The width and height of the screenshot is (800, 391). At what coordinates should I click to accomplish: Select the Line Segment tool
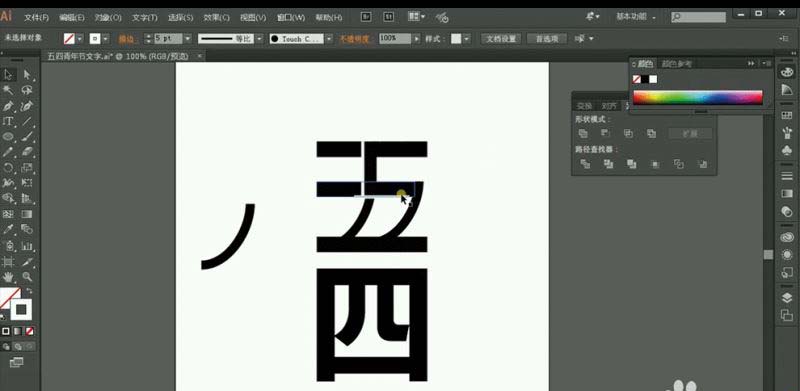click(27, 121)
